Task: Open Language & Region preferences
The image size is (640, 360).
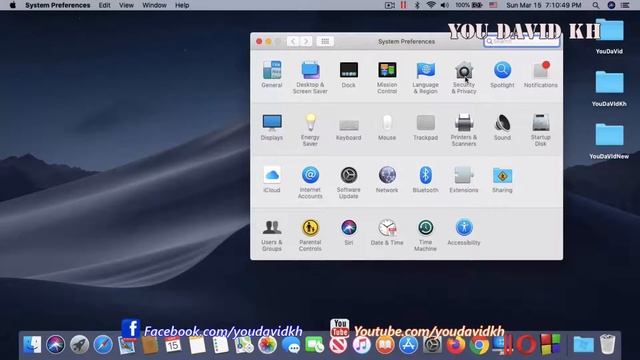Action: pyautogui.click(x=425, y=77)
